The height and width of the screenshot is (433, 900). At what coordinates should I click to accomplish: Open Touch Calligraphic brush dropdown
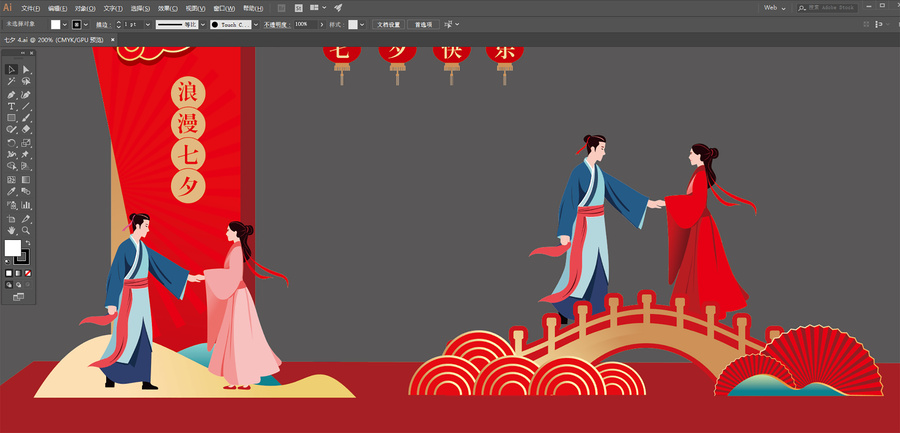click(255, 25)
